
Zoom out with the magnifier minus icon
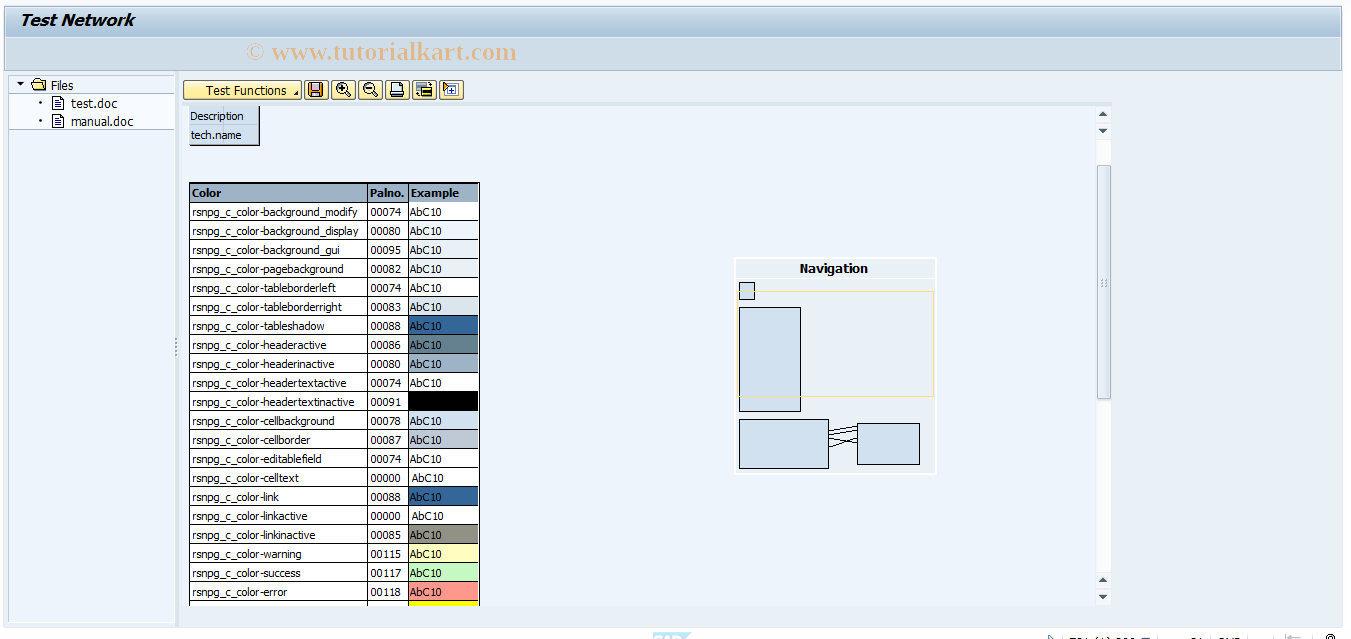coord(370,90)
